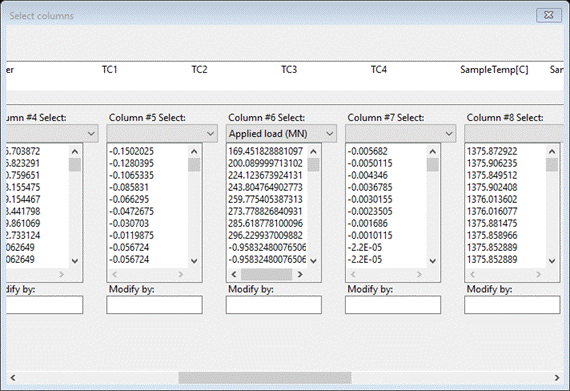Click the TC4 header label
This screenshot has height=391, width=570.
click(379, 69)
